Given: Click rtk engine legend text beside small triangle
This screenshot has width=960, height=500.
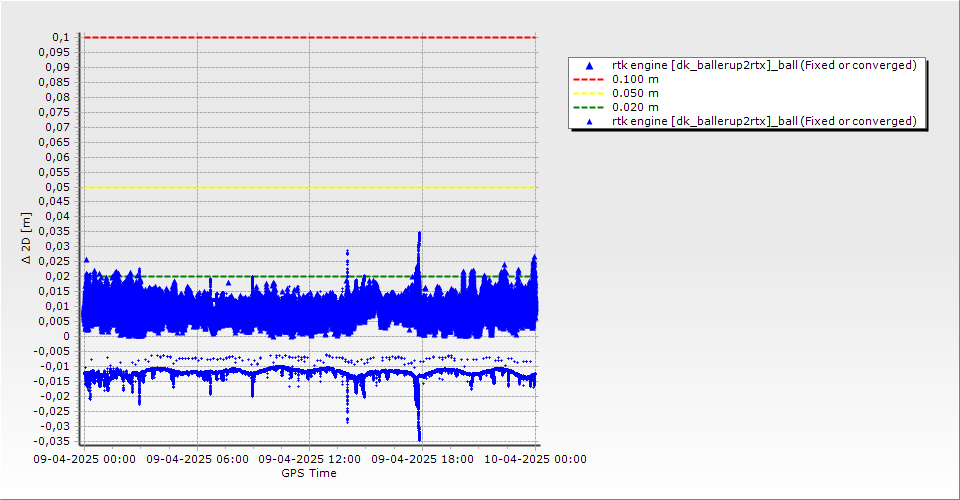Looking at the screenshot, I should [764, 121].
